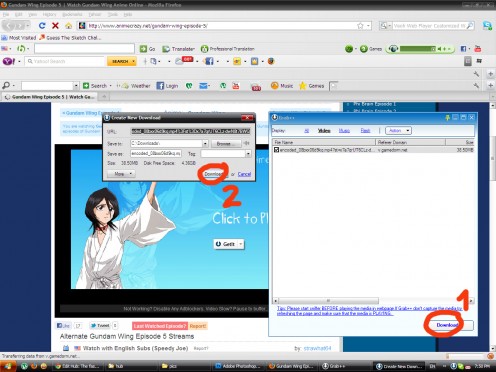
Task: Click the Browse button in download dialog
Action: pyautogui.click(x=226, y=143)
